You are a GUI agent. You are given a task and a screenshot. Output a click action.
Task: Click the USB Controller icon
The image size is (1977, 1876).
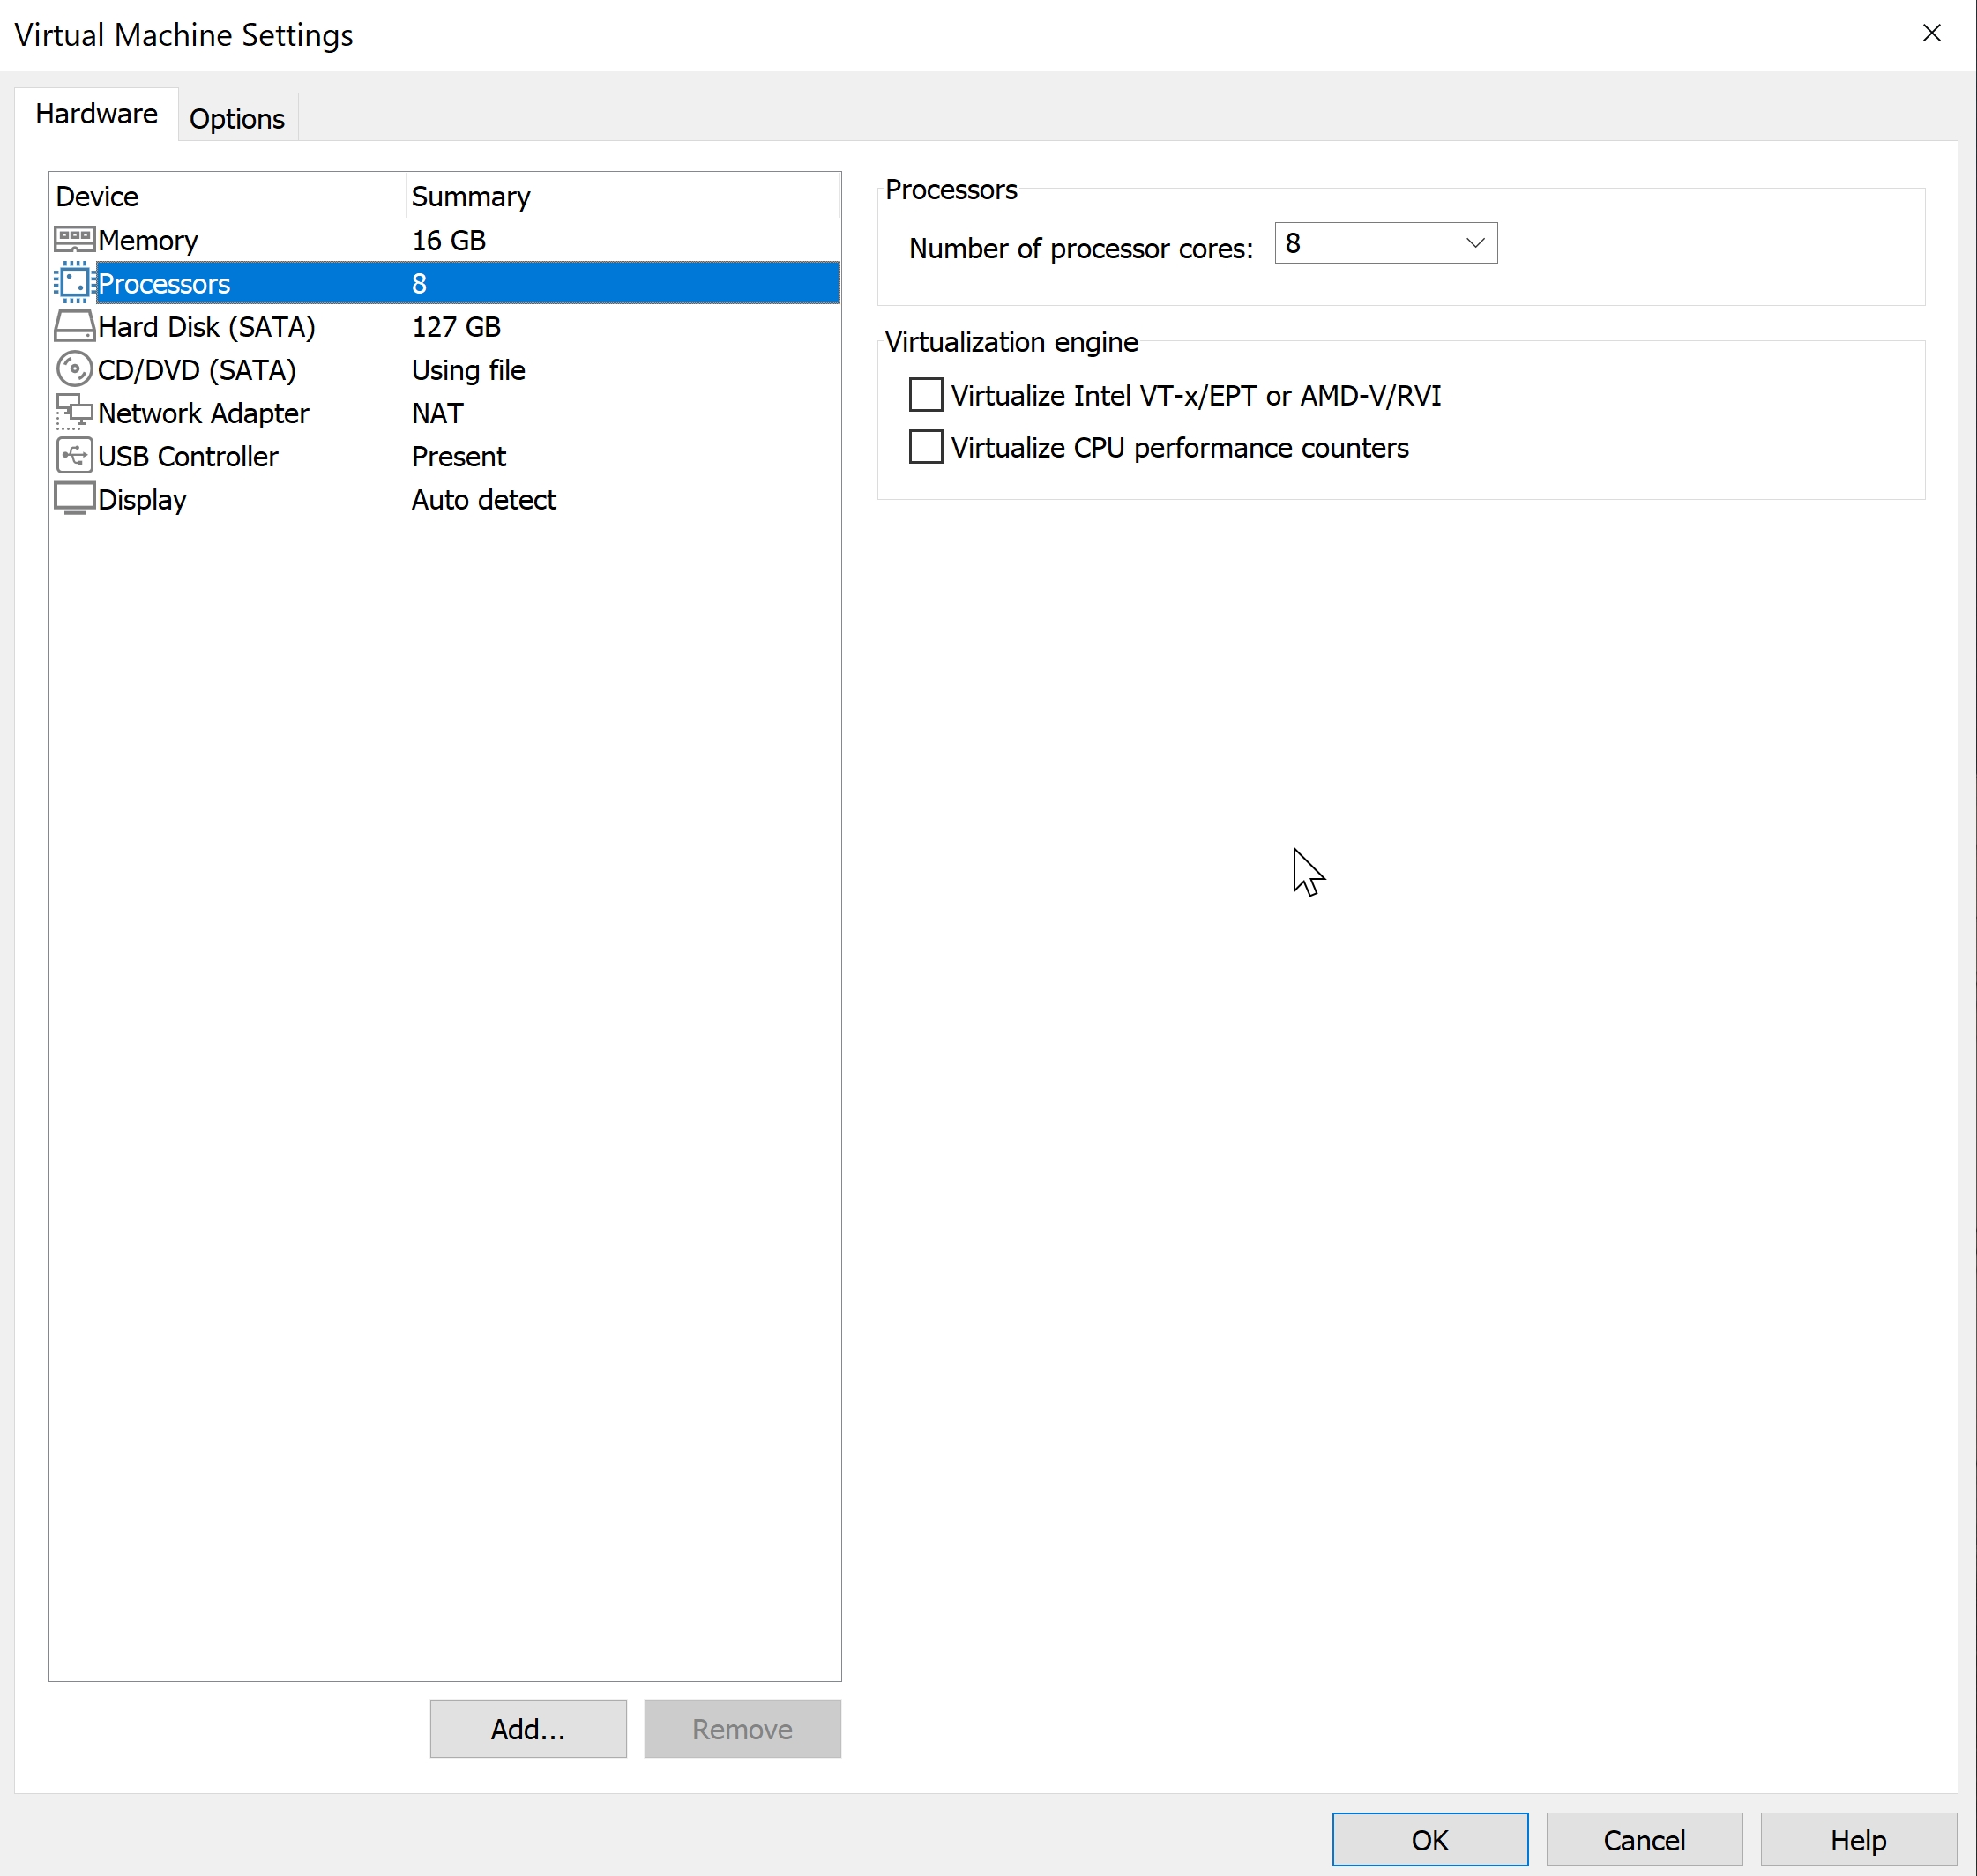click(x=74, y=456)
